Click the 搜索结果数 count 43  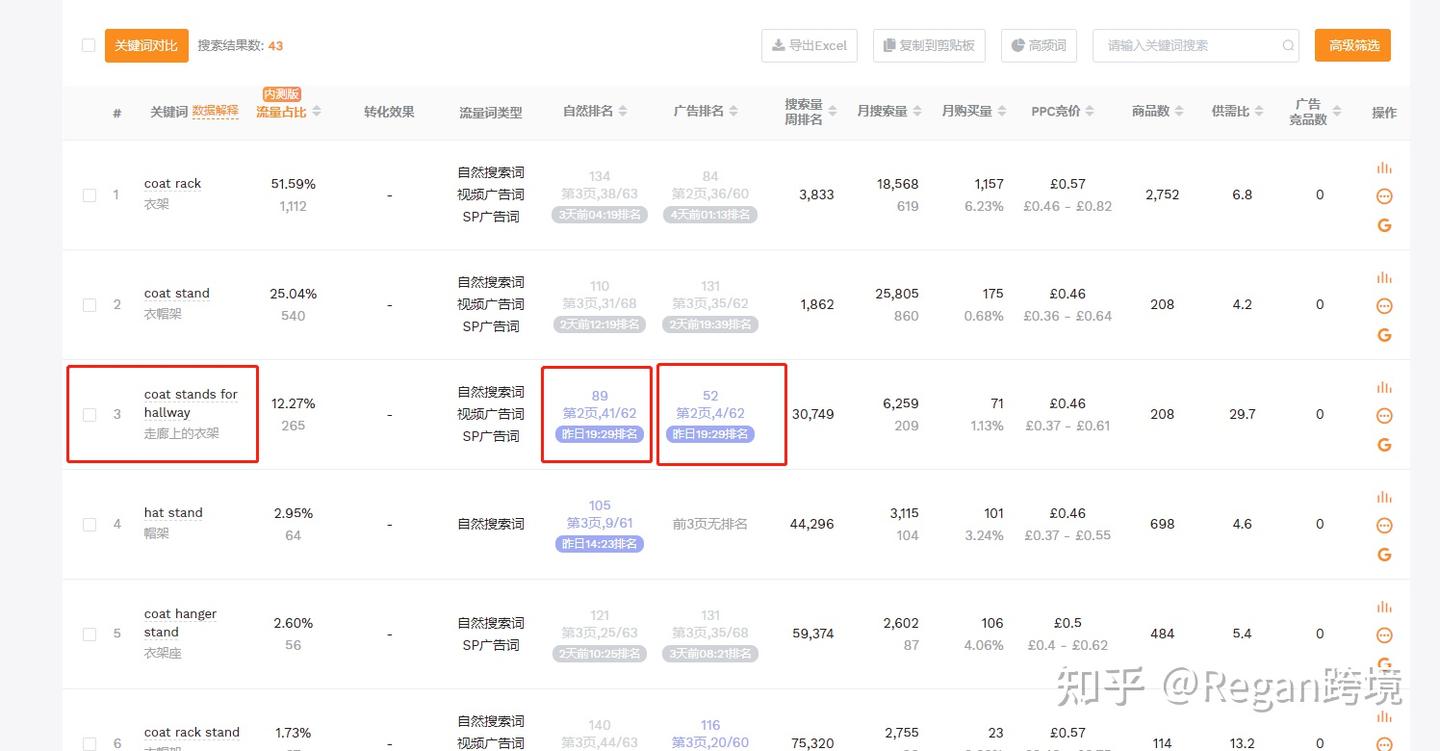(x=275, y=46)
